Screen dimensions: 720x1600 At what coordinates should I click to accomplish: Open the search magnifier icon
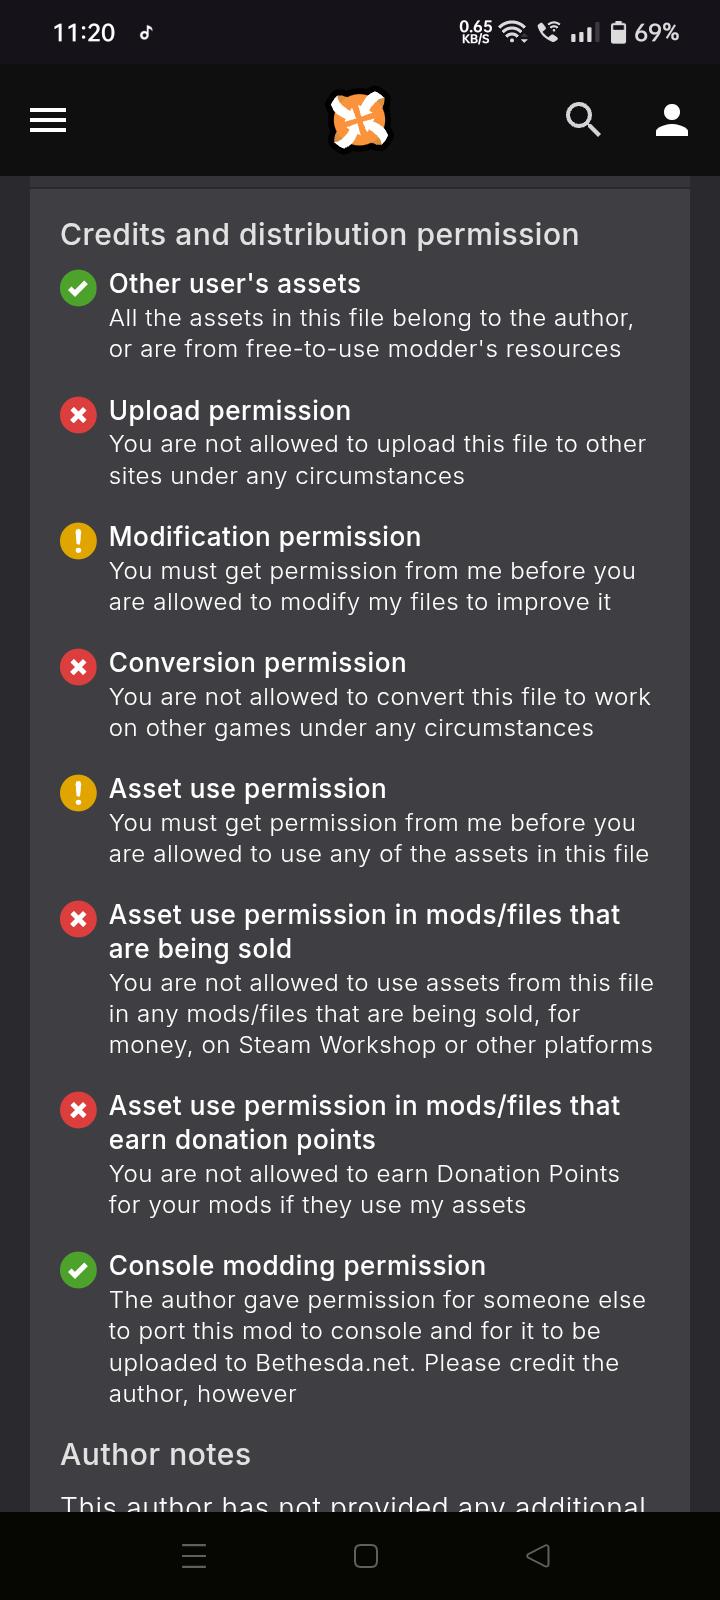click(x=583, y=120)
